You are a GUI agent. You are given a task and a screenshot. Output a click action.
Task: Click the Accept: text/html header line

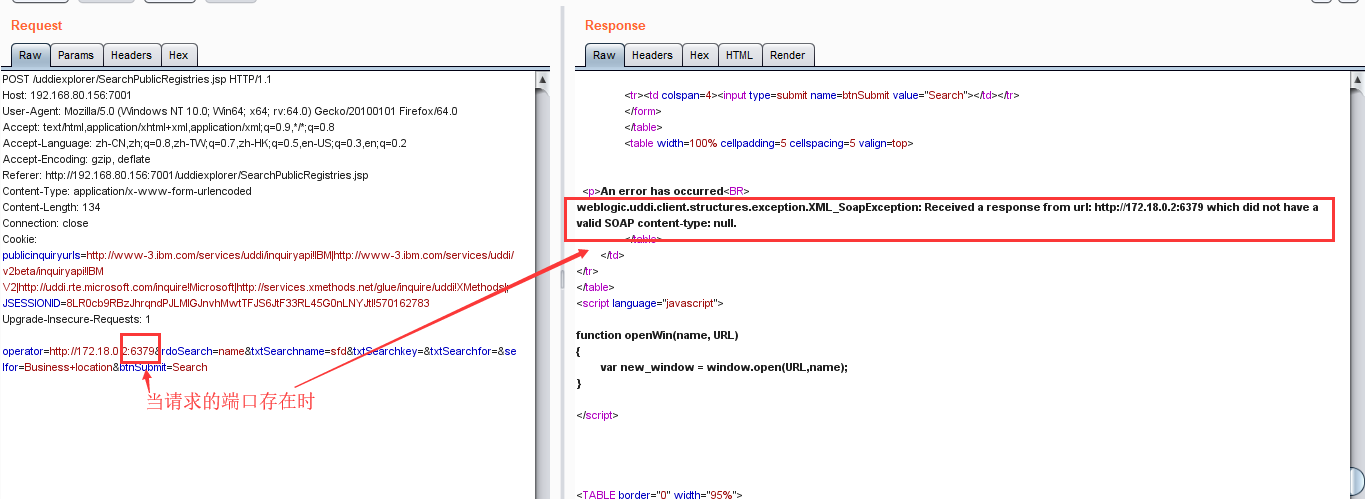pos(168,127)
